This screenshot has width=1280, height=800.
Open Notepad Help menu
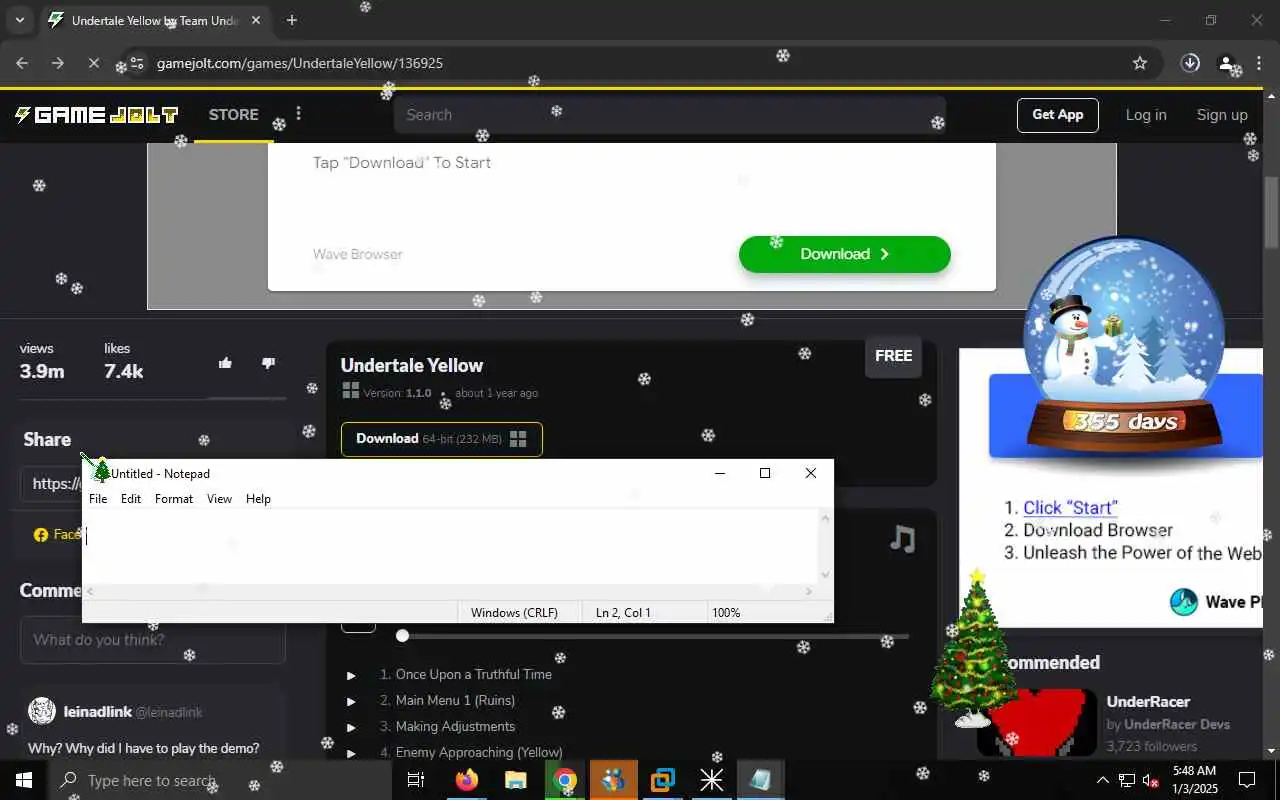pos(258,499)
